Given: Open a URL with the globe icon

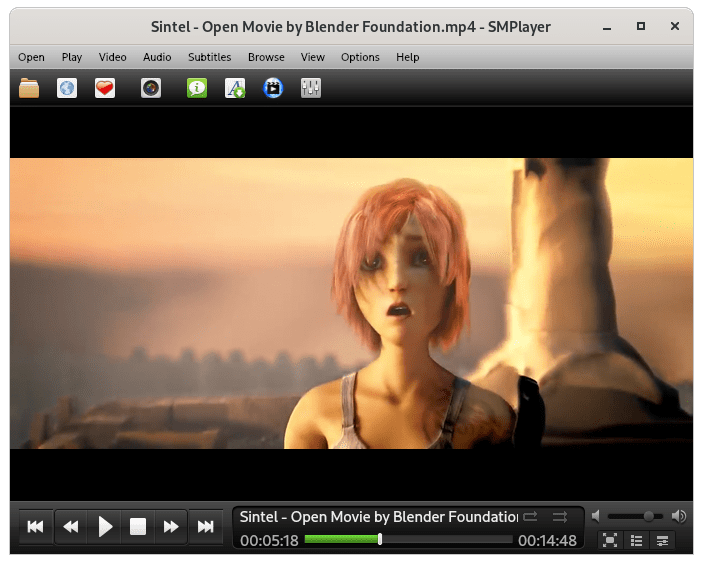Looking at the screenshot, I should pos(67,88).
